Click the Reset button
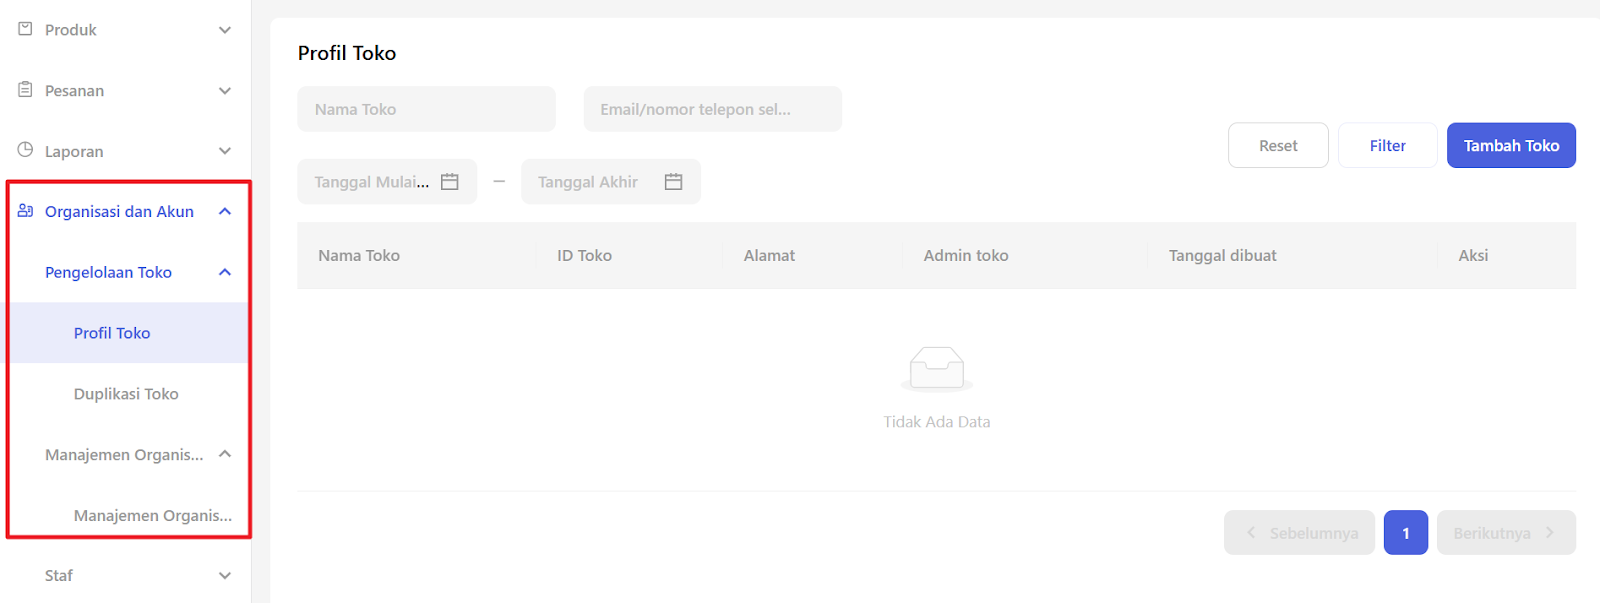 1278,145
